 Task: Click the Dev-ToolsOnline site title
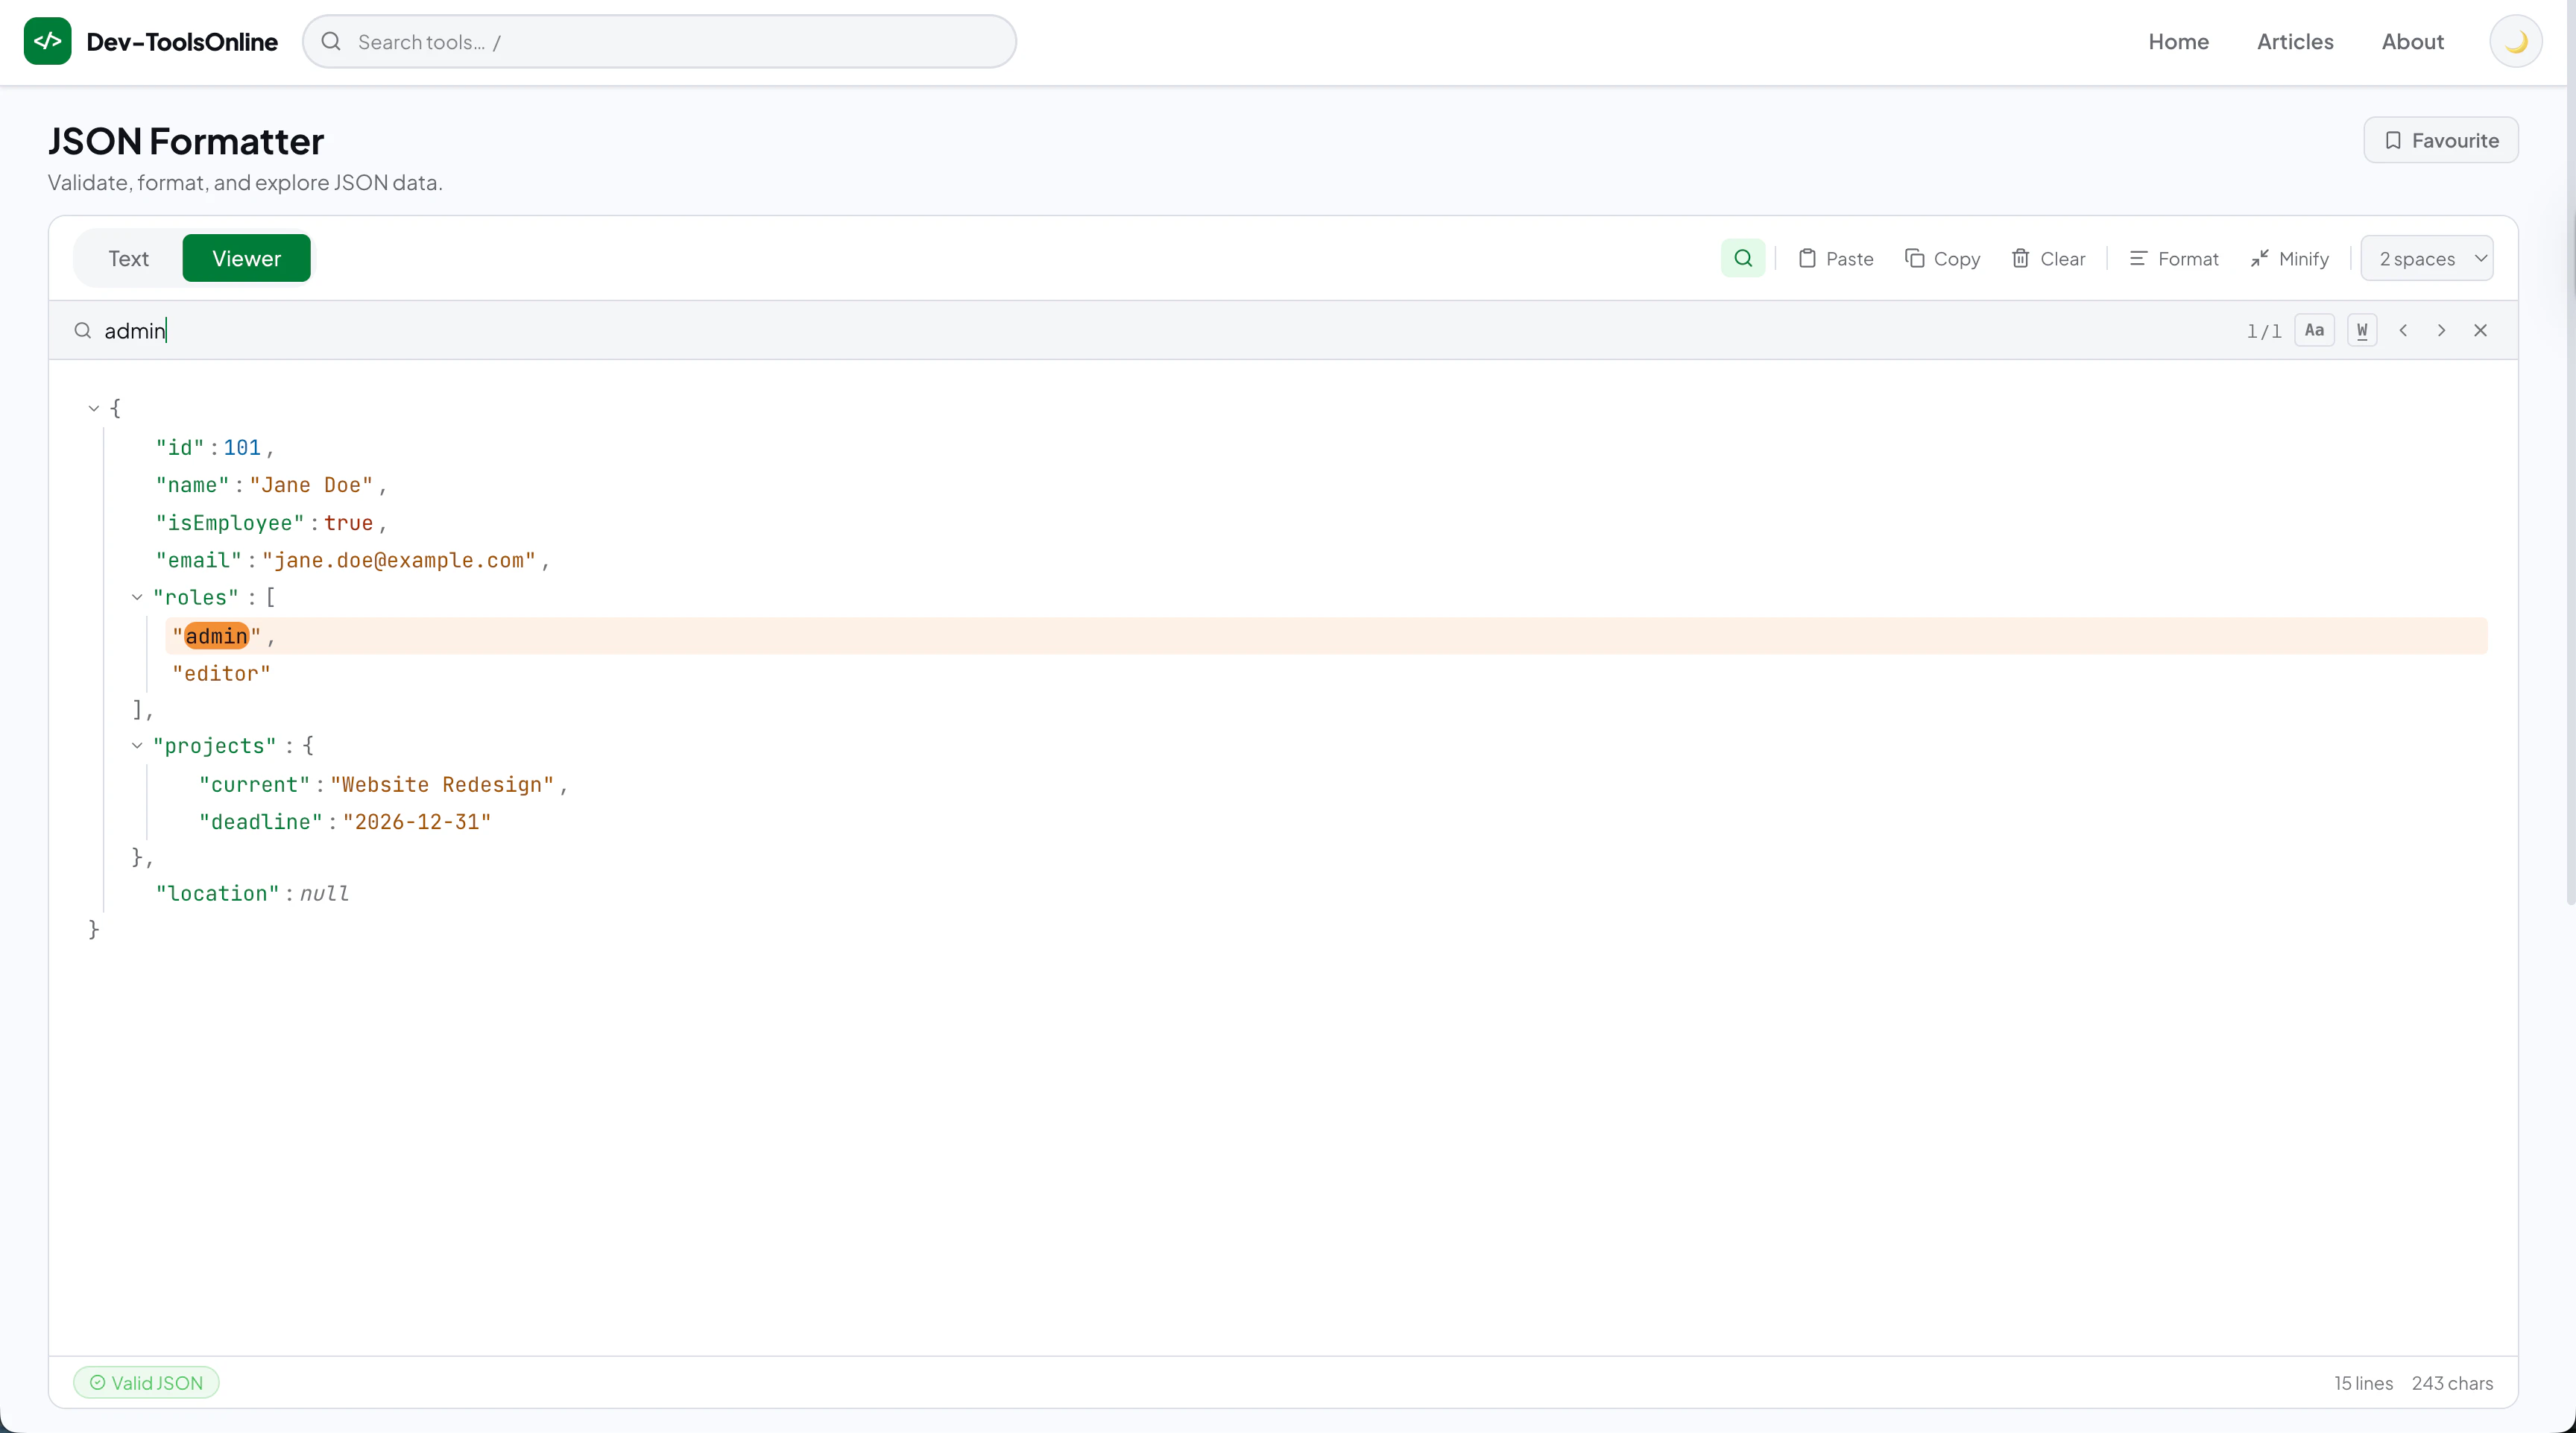(182, 41)
